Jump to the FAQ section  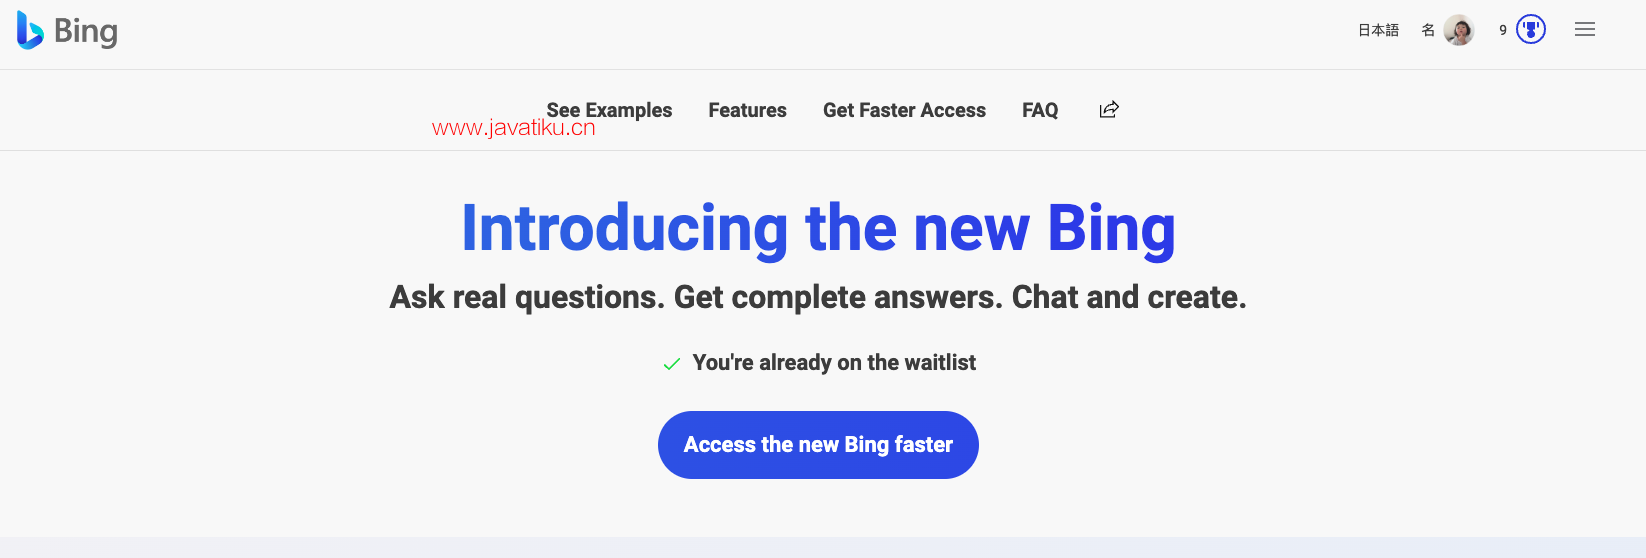(x=1040, y=110)
